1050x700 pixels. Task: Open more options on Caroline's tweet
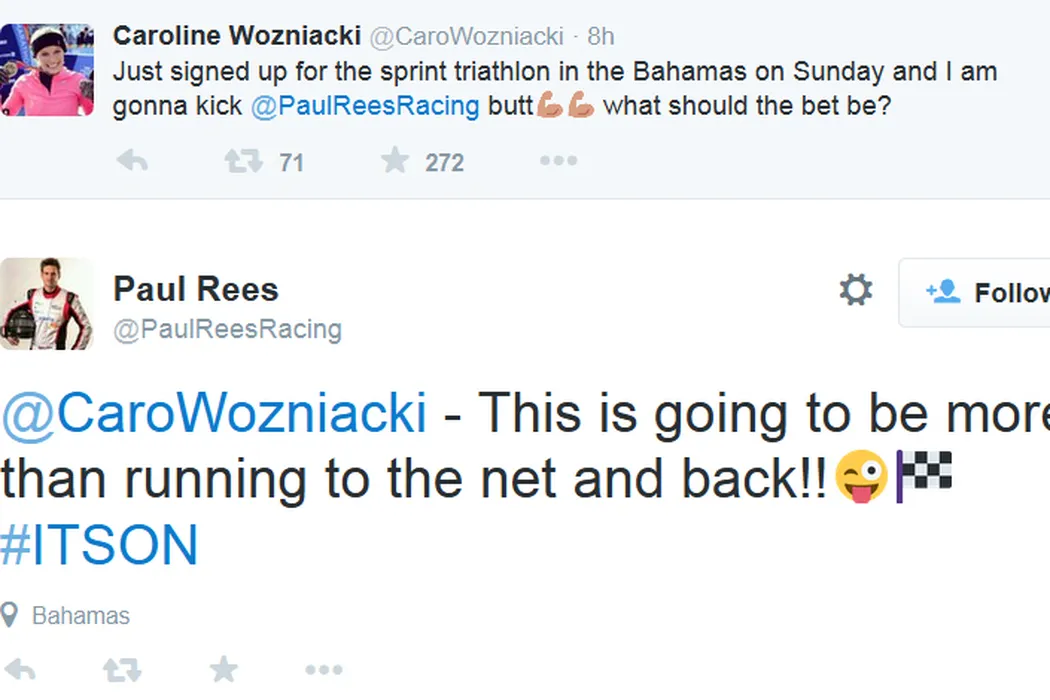click(558, 161)
